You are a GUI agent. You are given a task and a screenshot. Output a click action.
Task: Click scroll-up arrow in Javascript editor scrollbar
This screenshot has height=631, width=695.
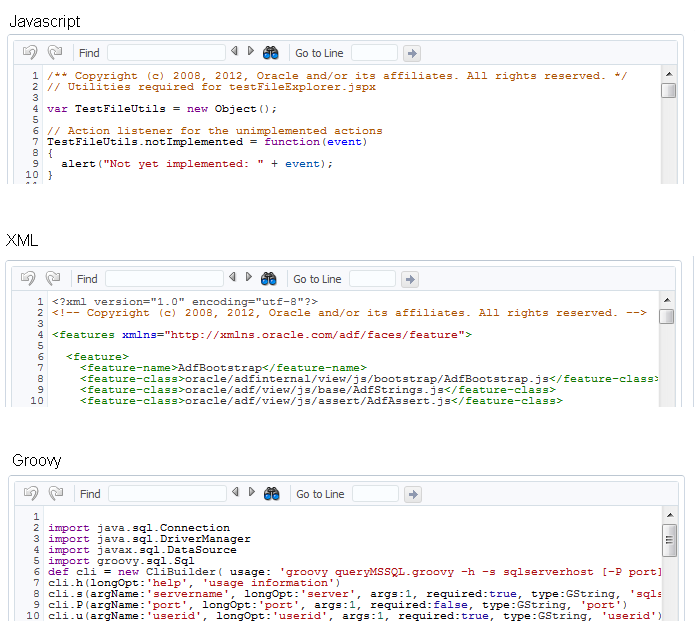[x=669, y=74]
